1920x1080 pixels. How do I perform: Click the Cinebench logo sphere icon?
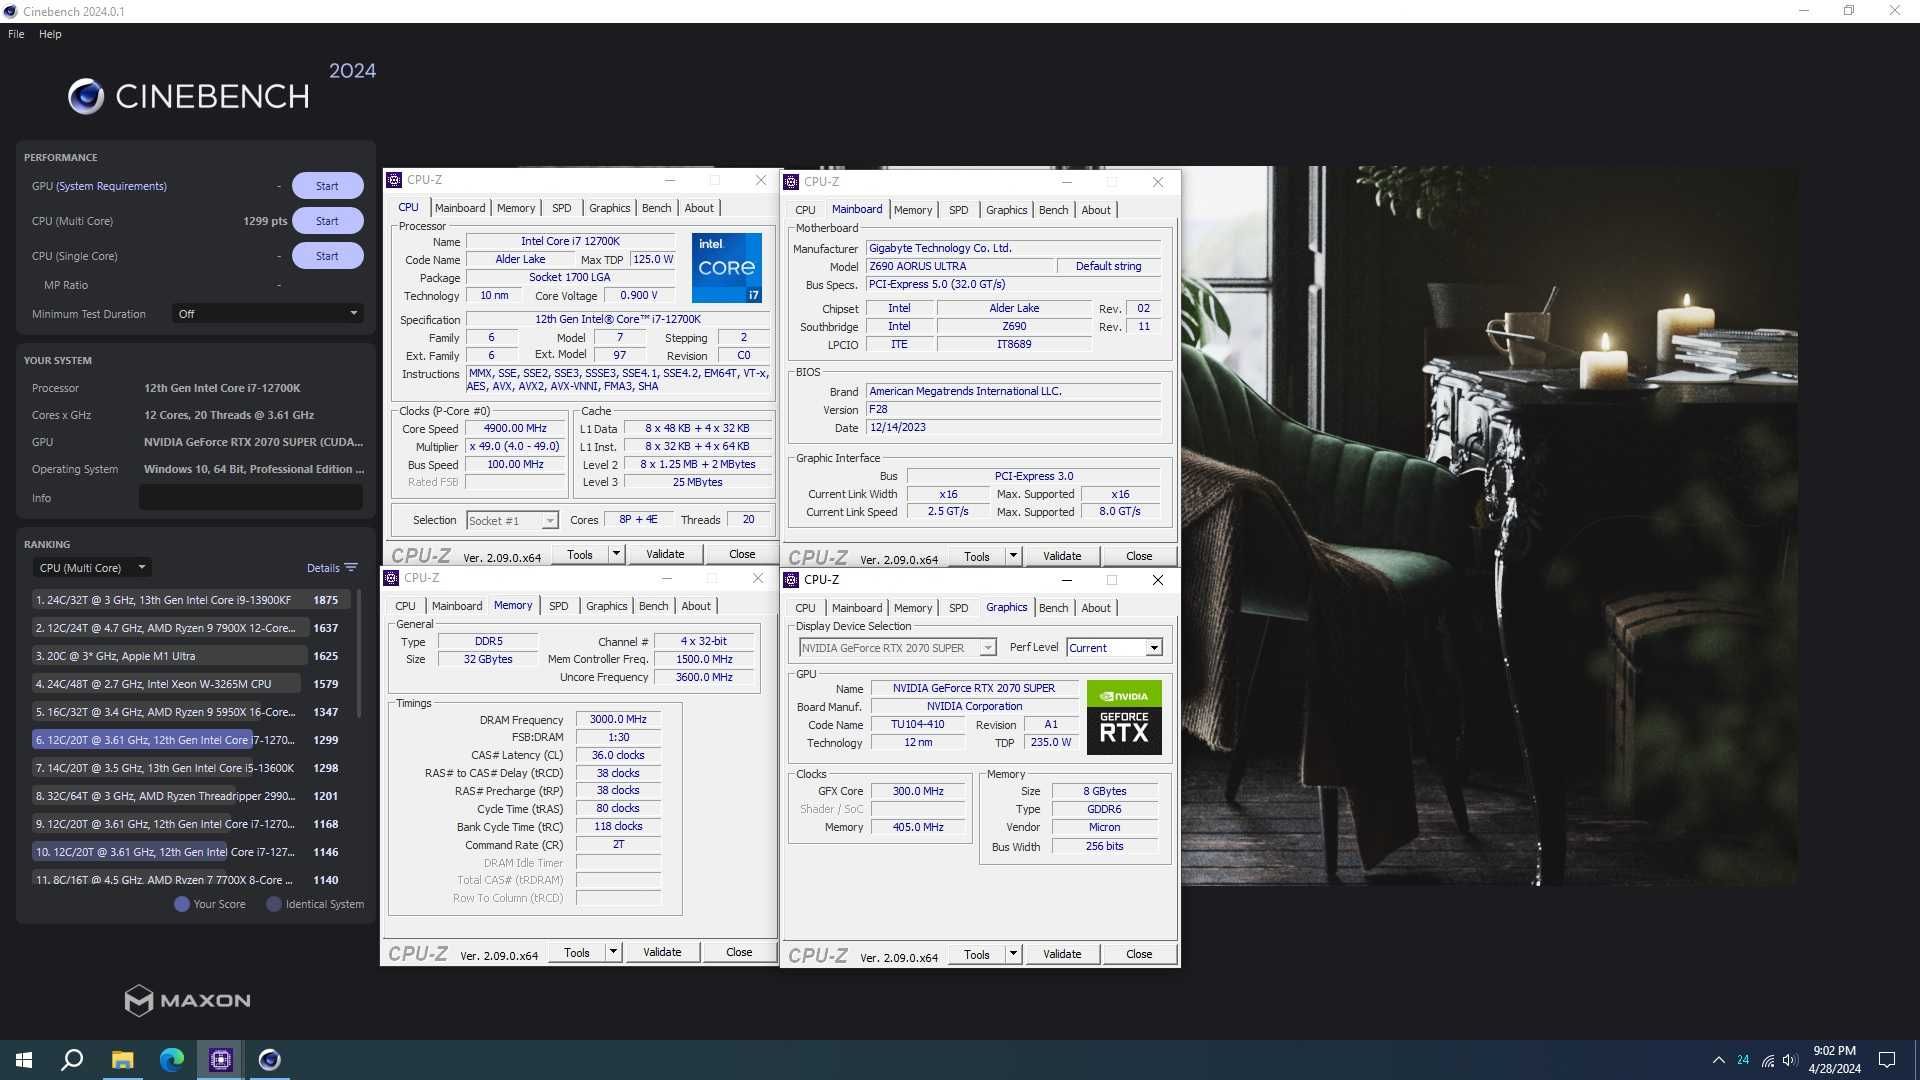(x=86, y=96)
